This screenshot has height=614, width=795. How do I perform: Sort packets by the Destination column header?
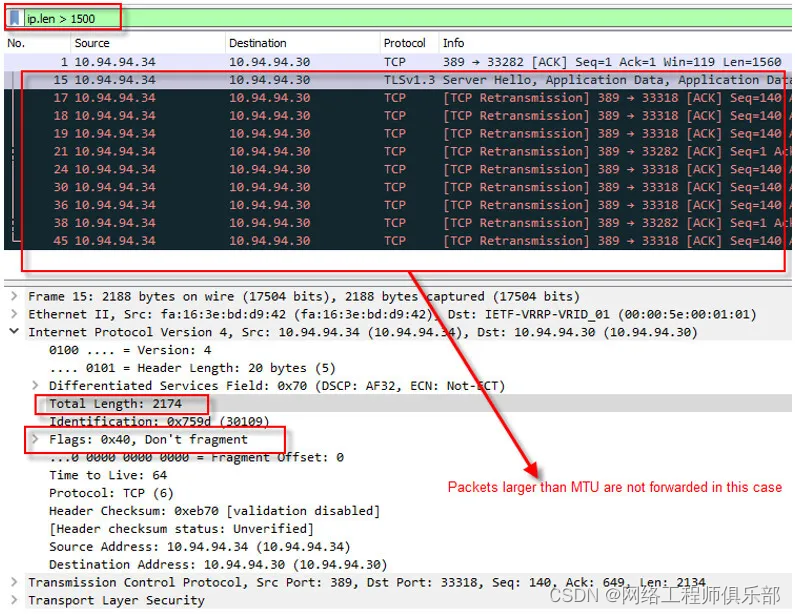pos(258,43)
